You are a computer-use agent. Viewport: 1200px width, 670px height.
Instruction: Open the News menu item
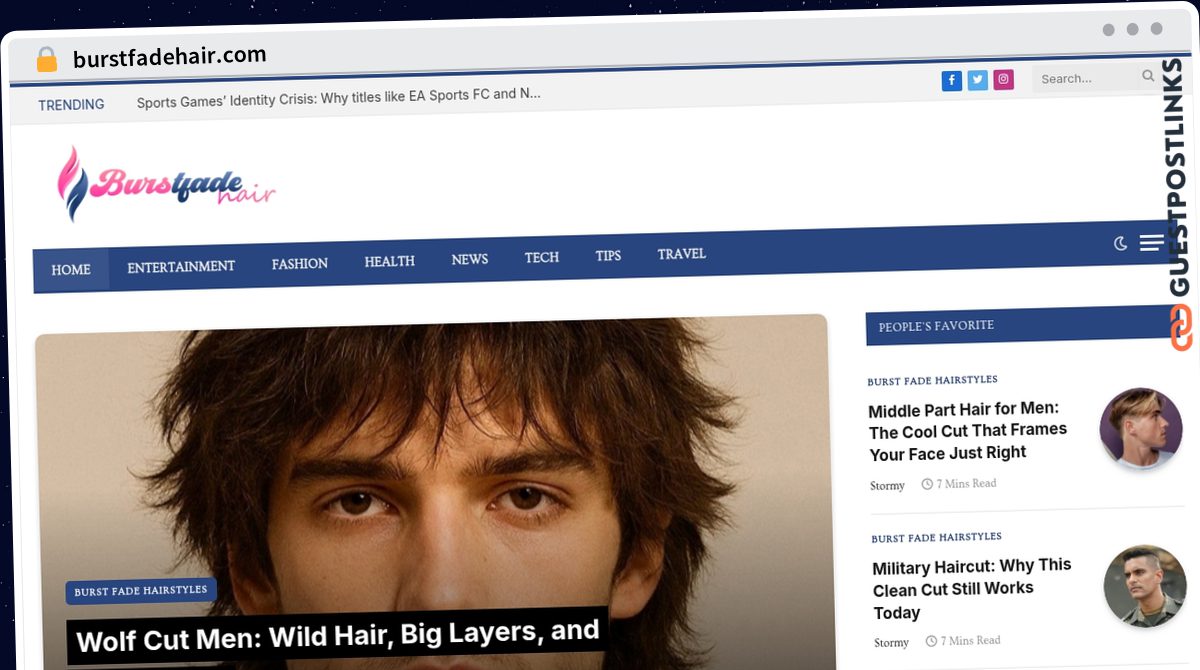pos(470,259)
